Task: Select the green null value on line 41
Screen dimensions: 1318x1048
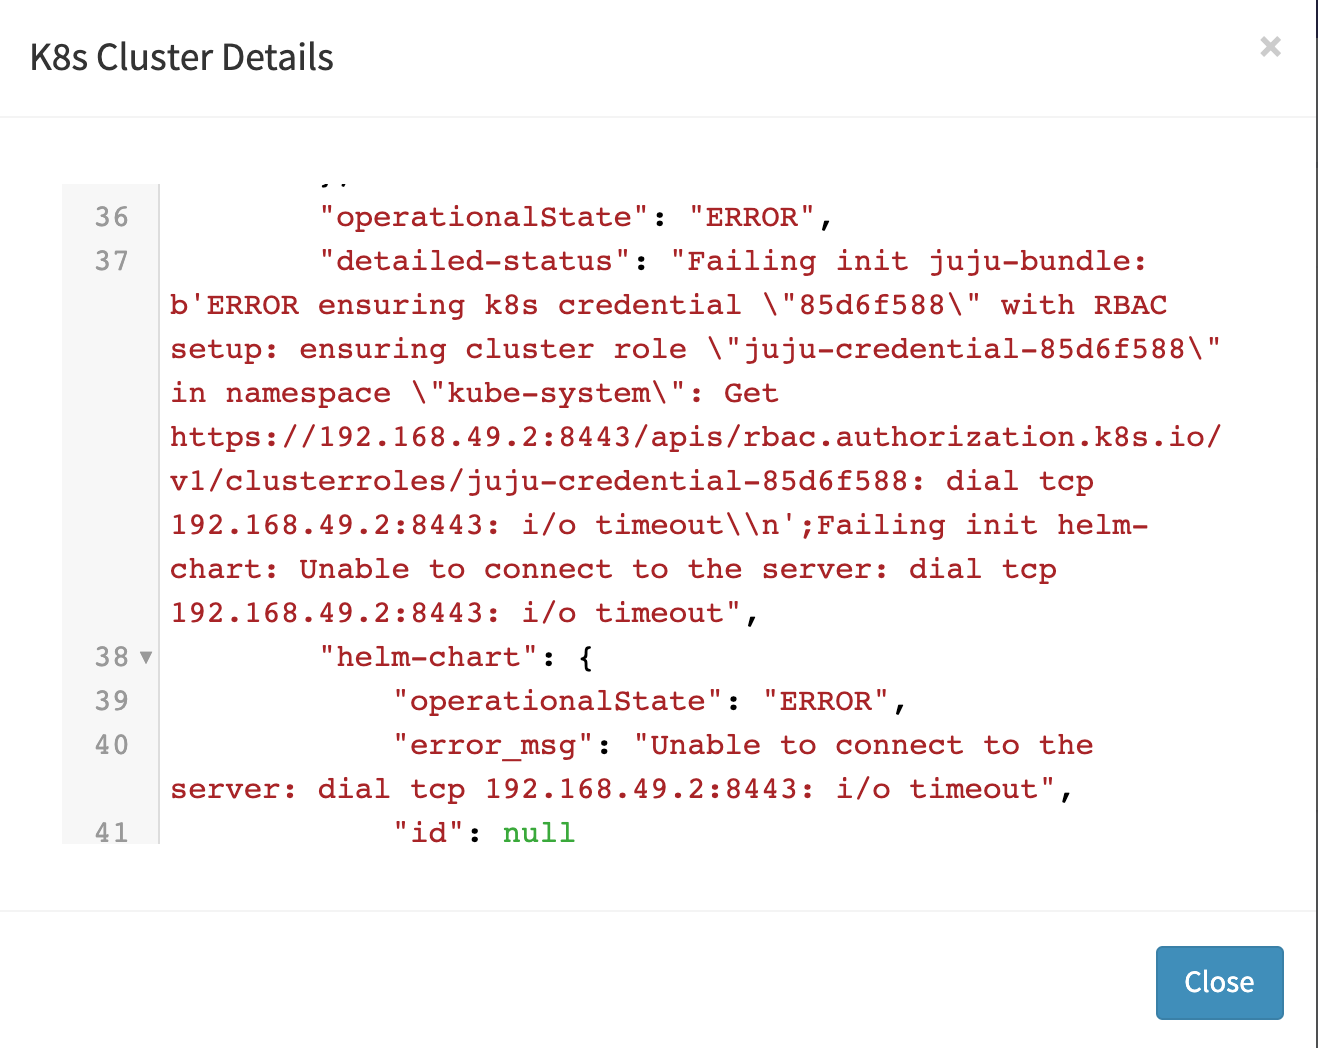Action: [x=538, y=832]
